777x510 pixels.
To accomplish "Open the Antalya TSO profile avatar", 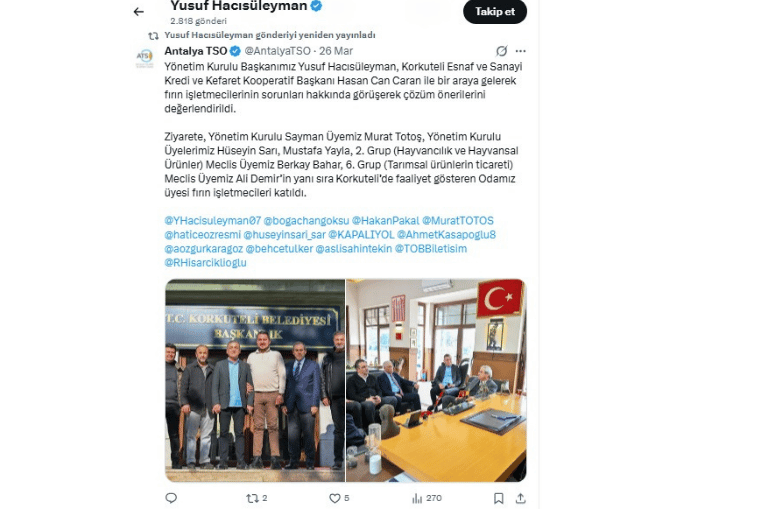I will click(145, 57).
